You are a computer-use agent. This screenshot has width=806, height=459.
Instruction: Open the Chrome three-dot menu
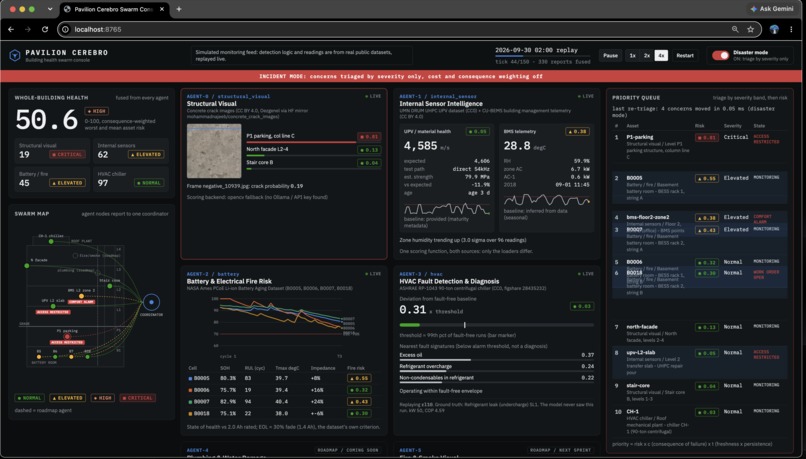click(792, 29)
